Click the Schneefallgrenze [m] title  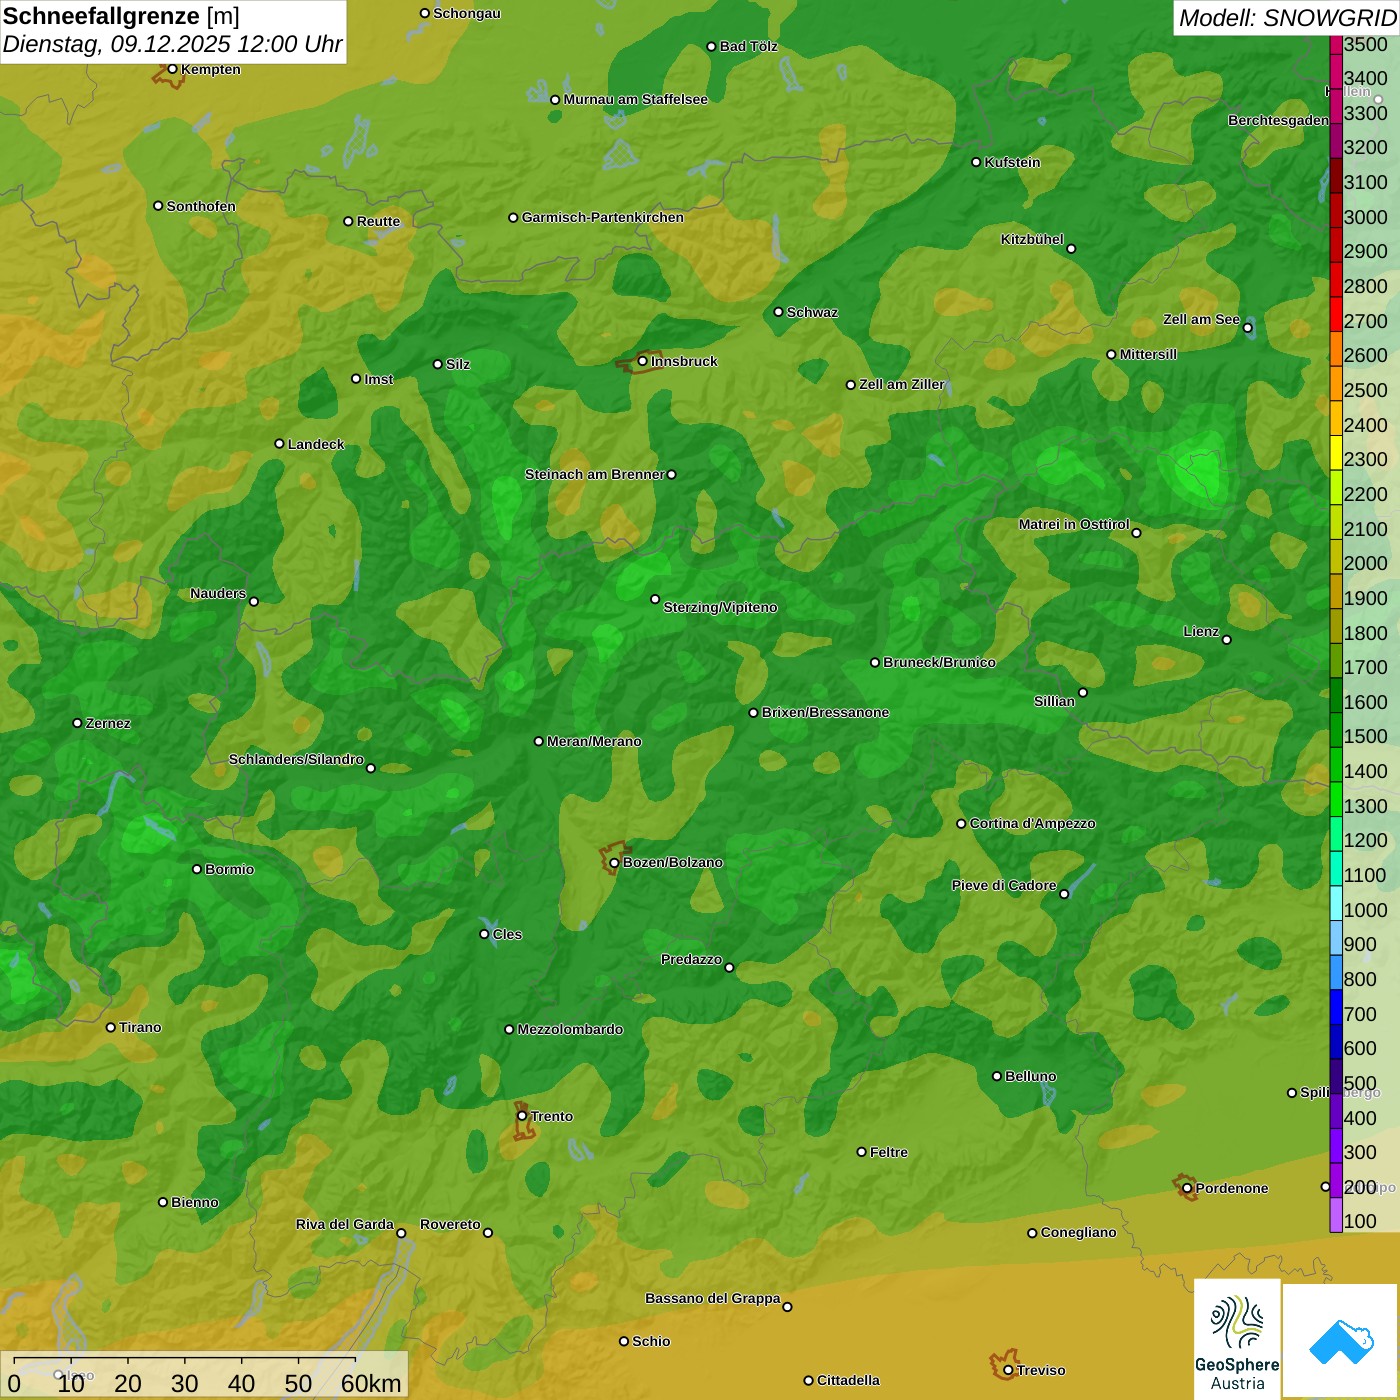point(121,16)
